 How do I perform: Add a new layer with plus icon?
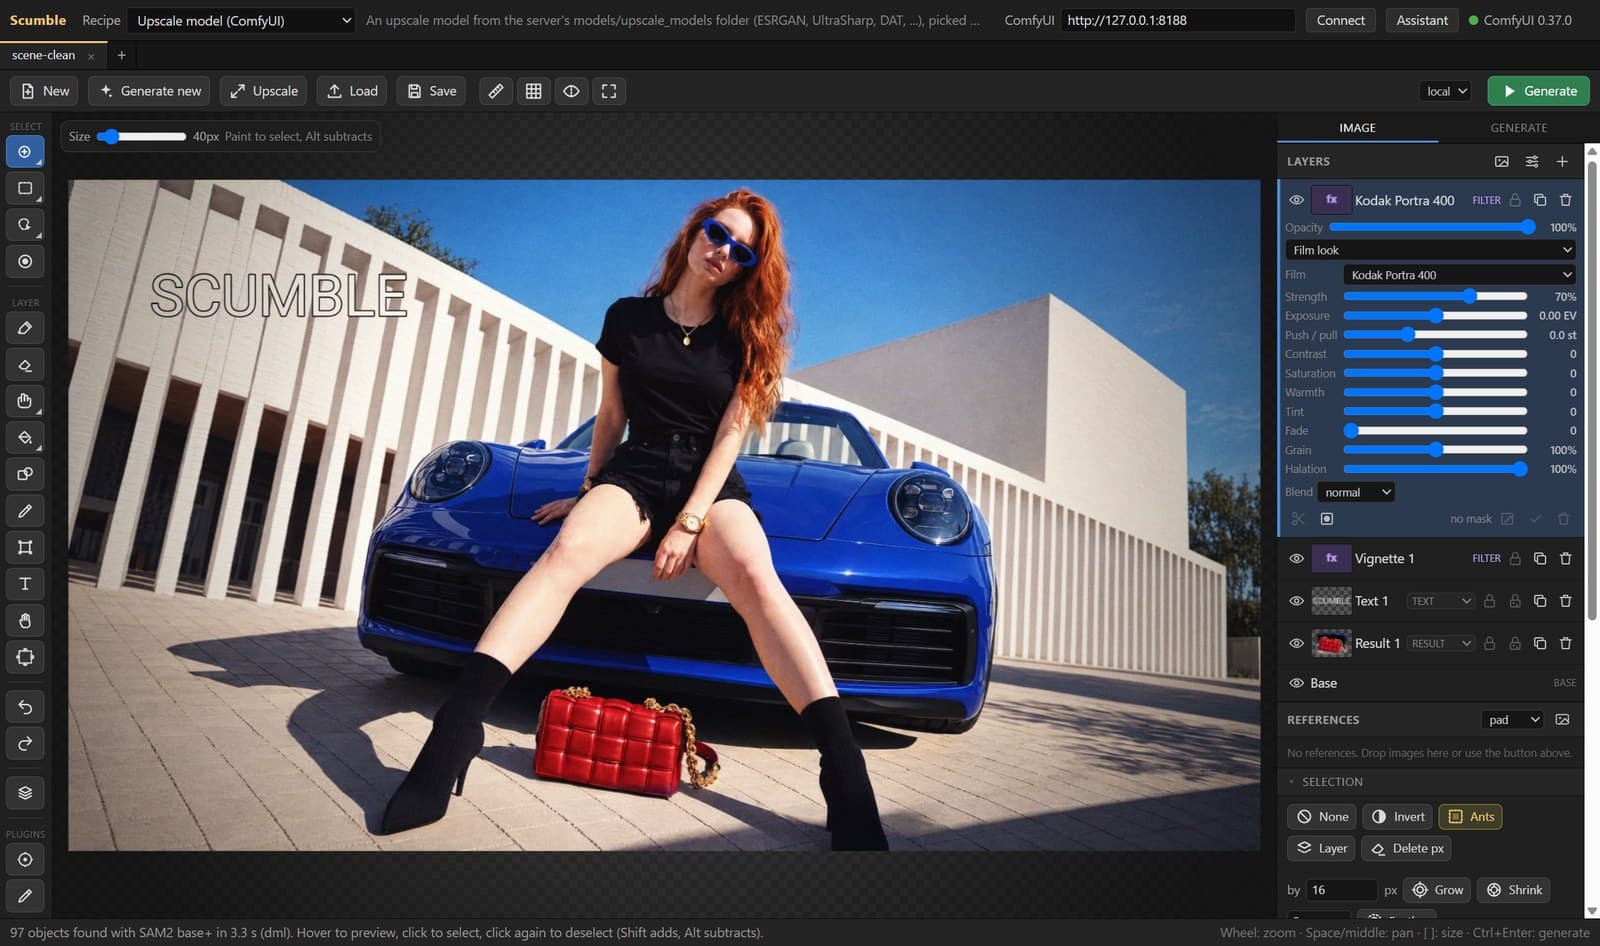click(x=1562, y=161)
